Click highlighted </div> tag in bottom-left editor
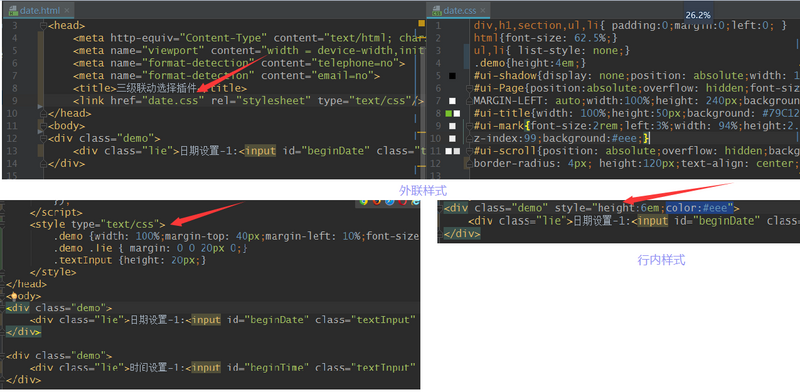The height and width of the screenshot is (392, 800). pyautogui.click(x=23, y=331)
